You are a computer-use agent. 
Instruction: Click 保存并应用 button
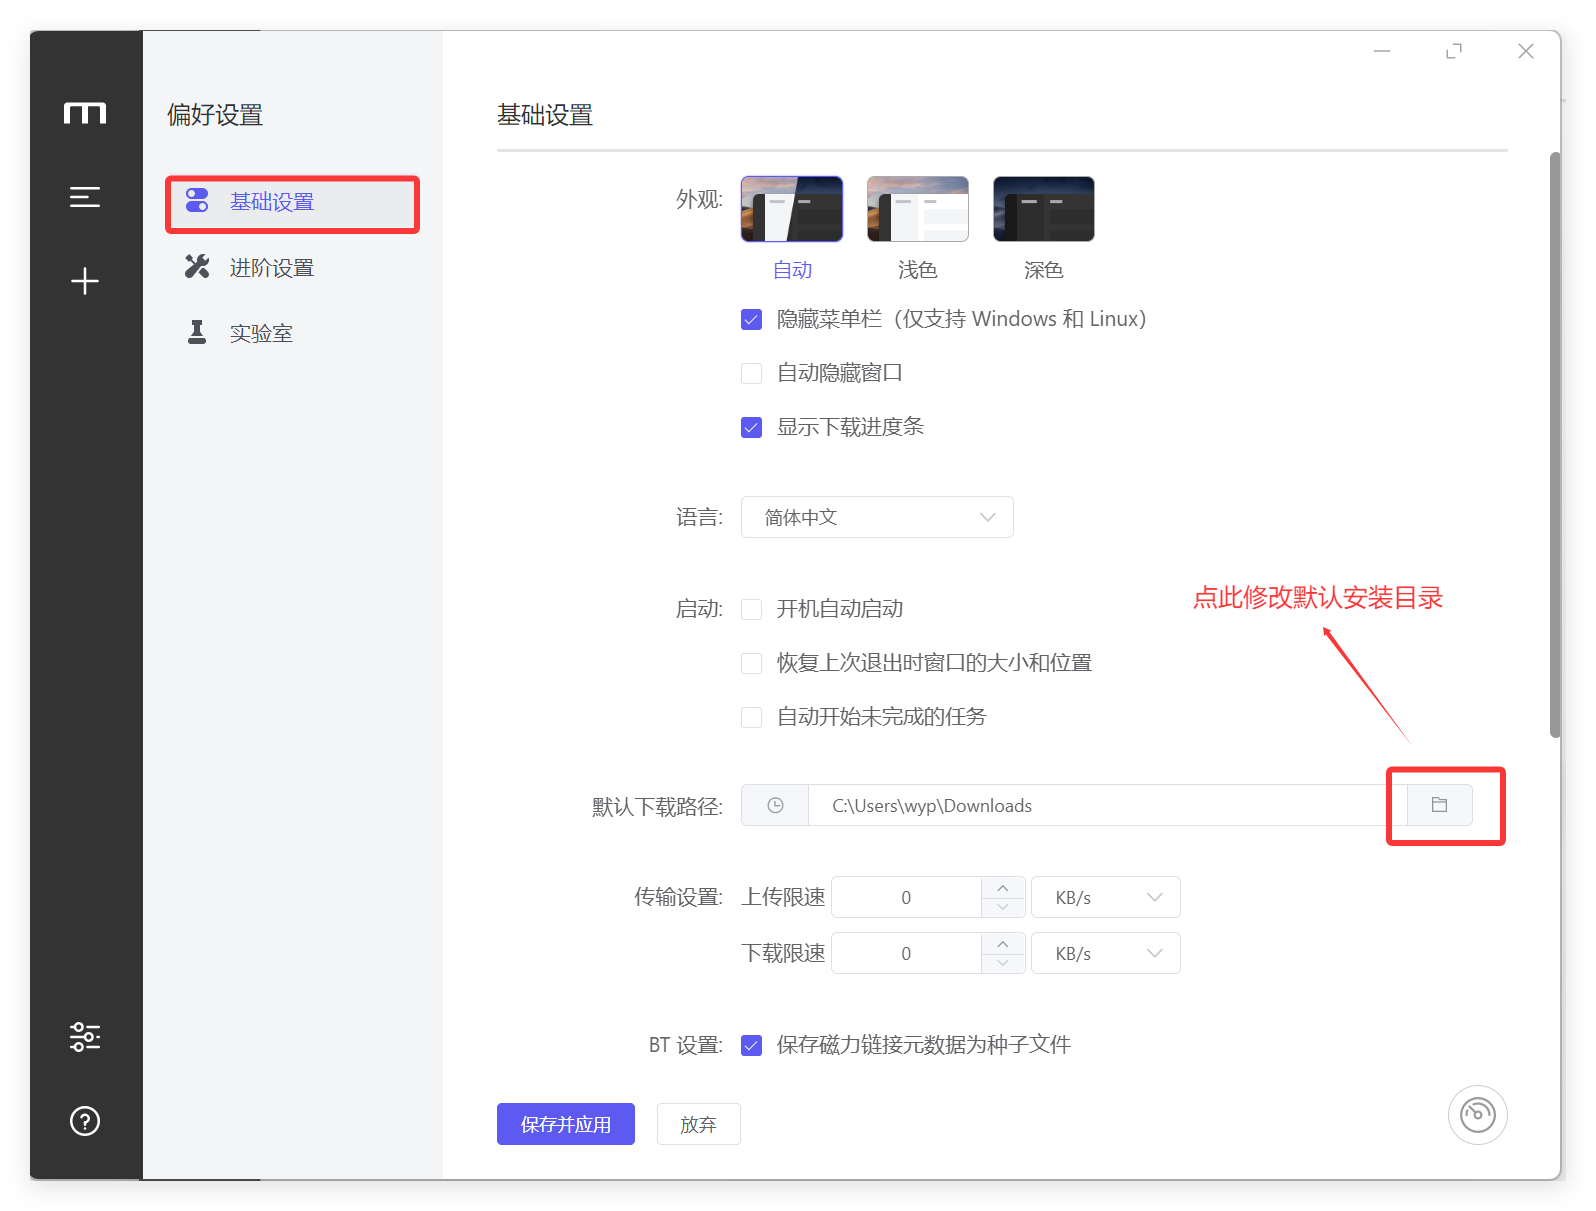click(566, 1124)
